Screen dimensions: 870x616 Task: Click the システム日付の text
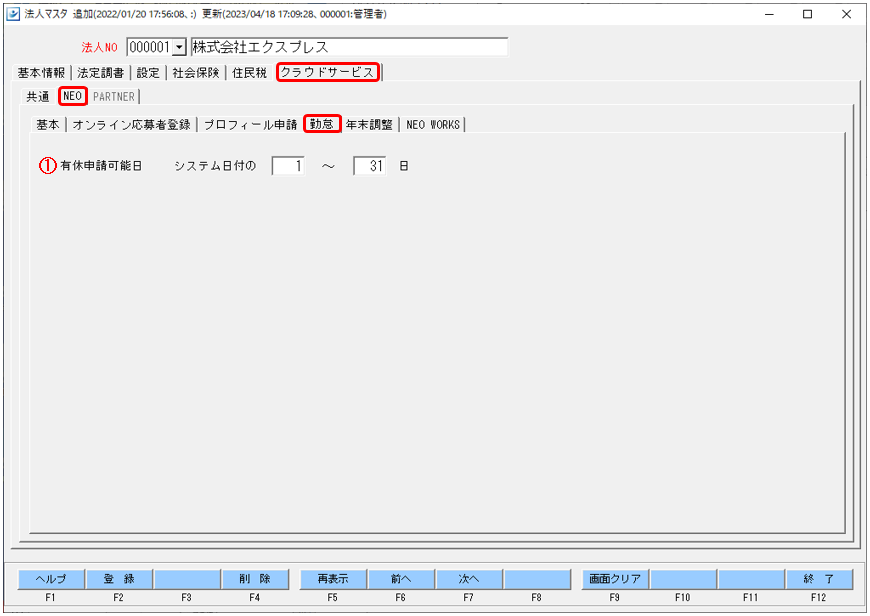tap(215, 166)
